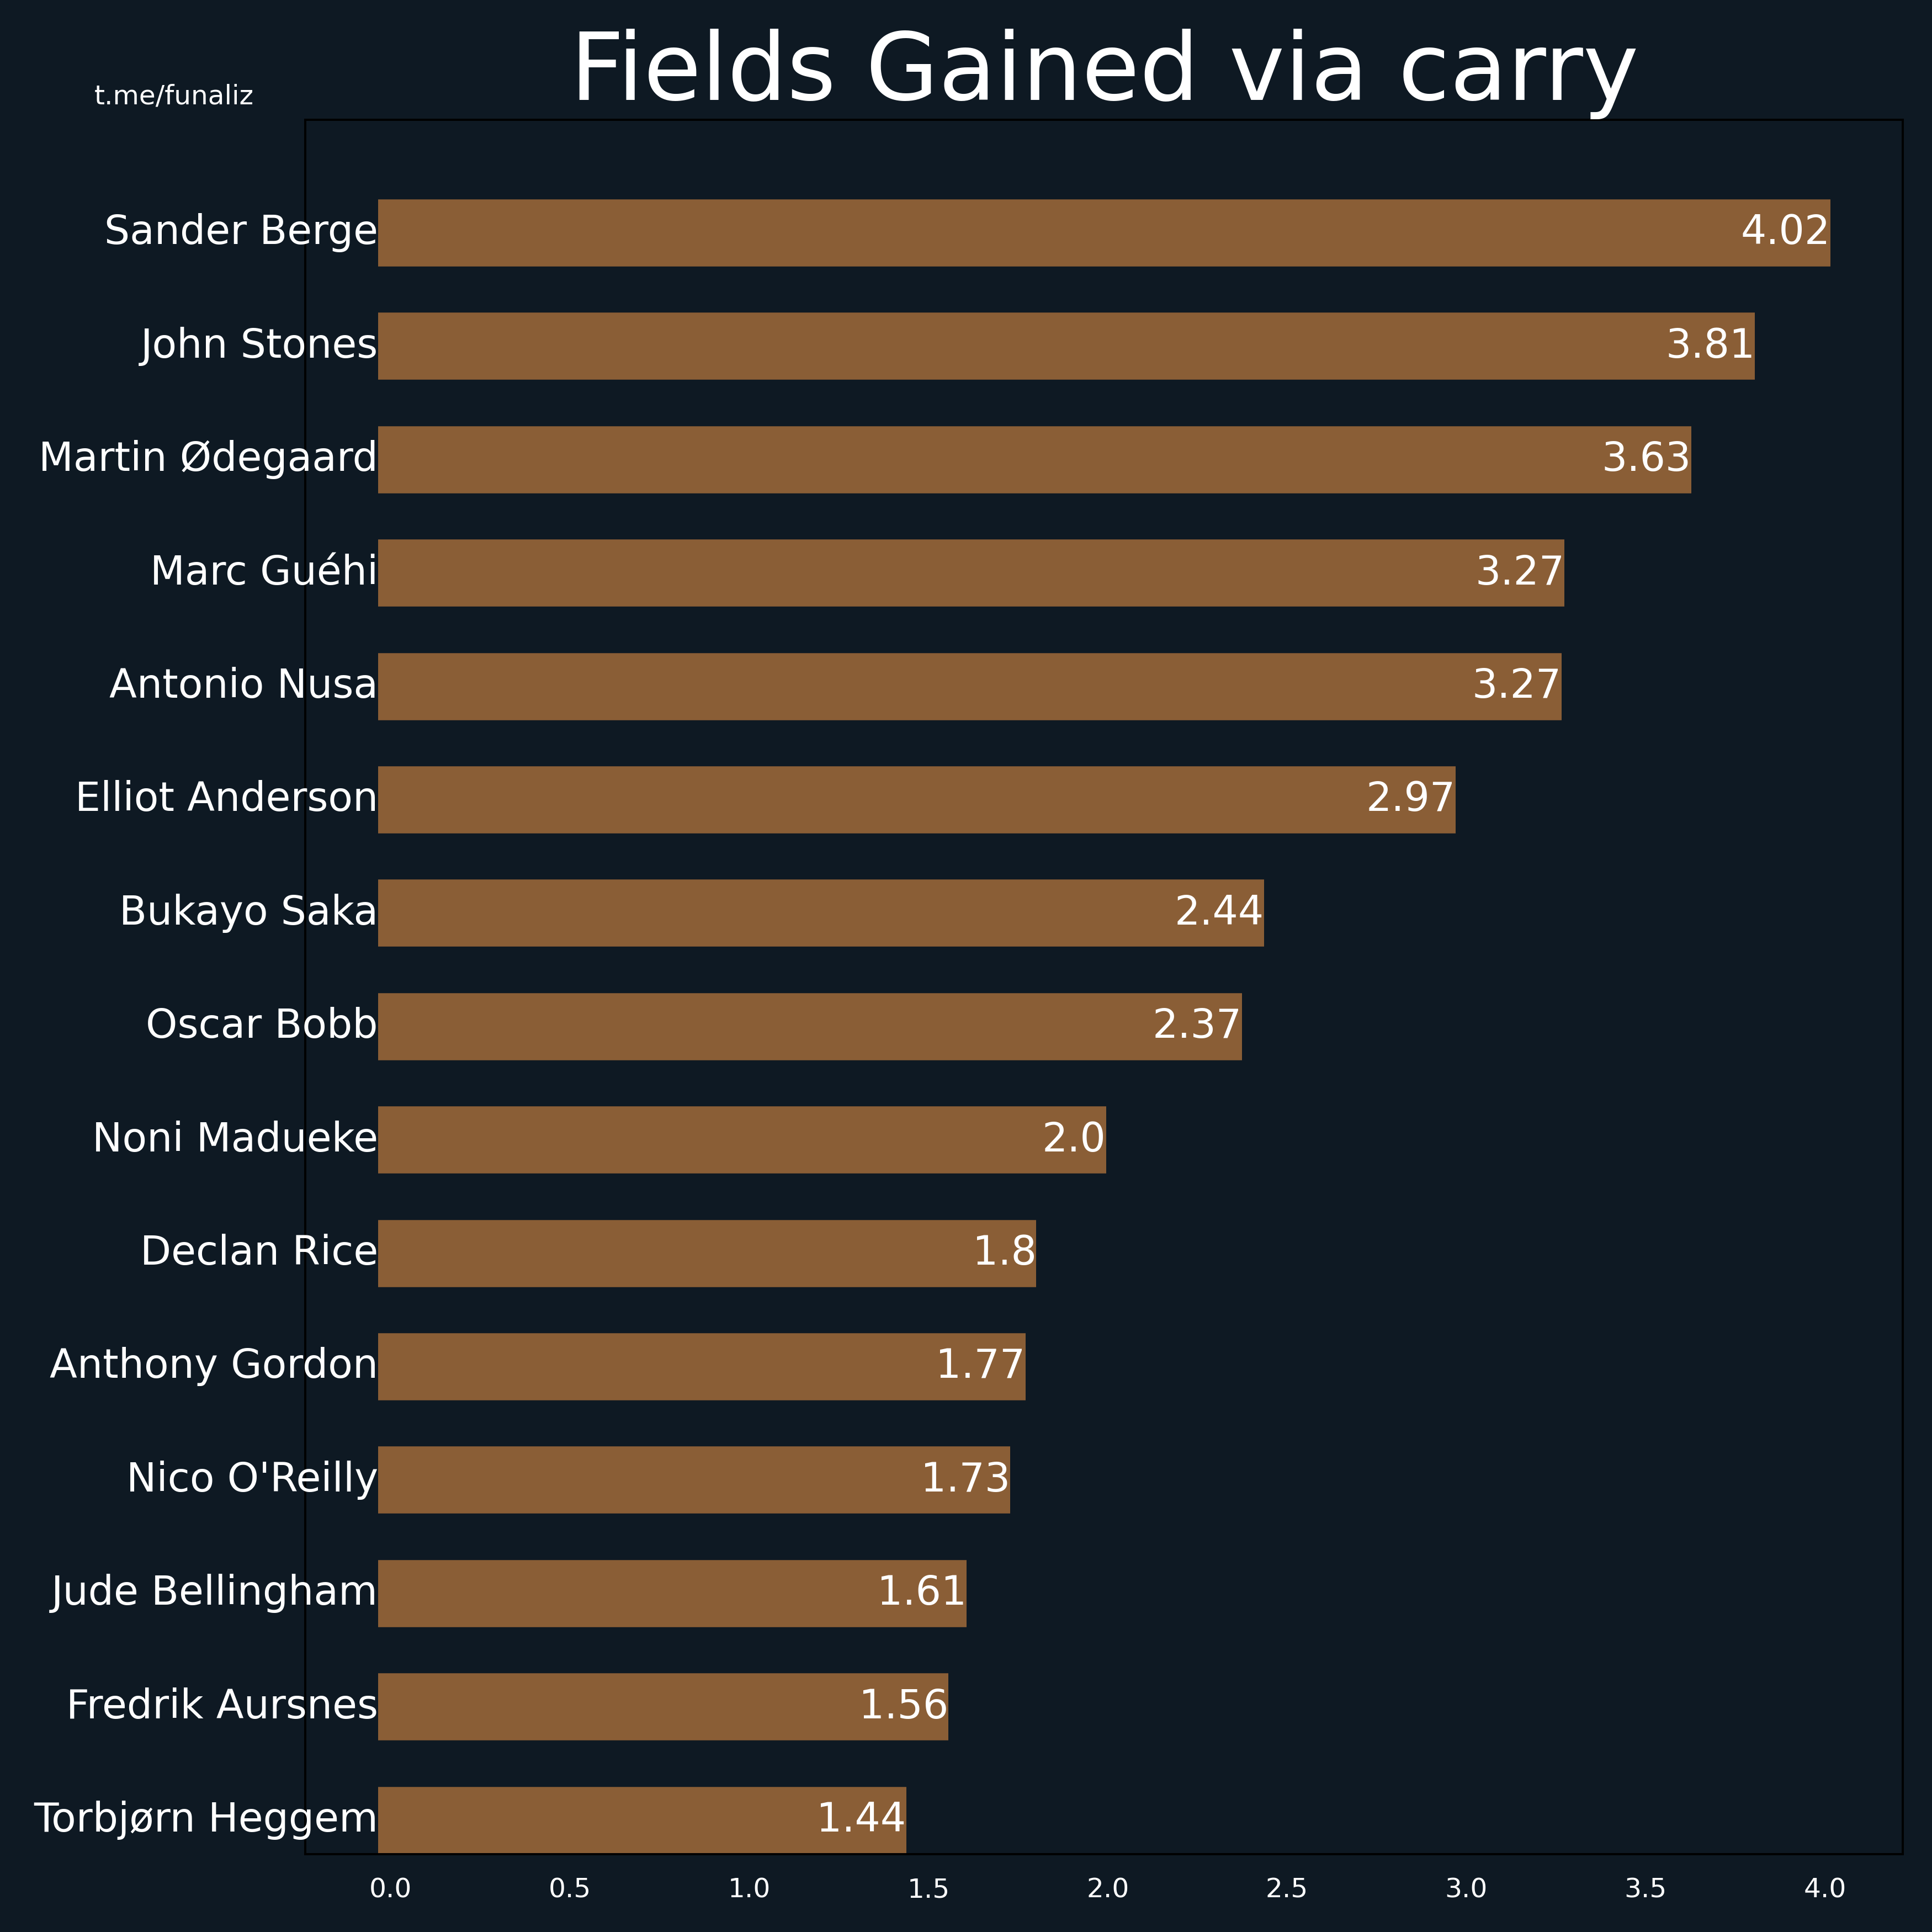Click the 4.0 x-axis tick label
Viewport: 1932px width, 1932px height.
[x=1824, y=1888]
